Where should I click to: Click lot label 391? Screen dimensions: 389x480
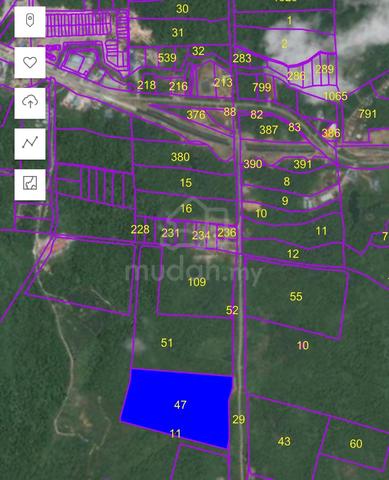303,164
